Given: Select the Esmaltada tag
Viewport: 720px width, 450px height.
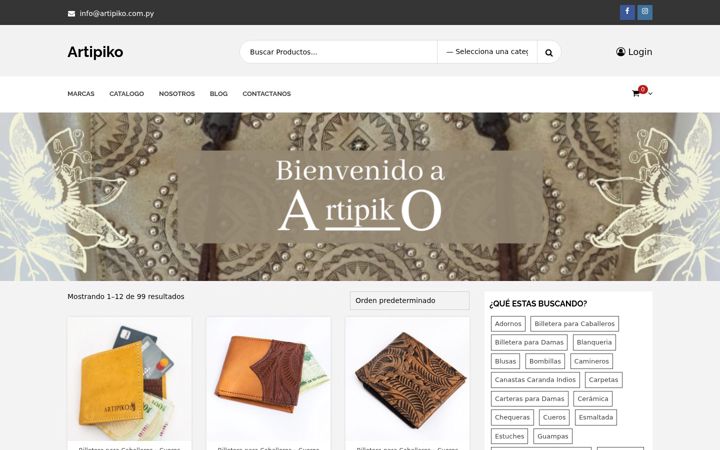Looking at the screenshot, I should click(596, 417).
